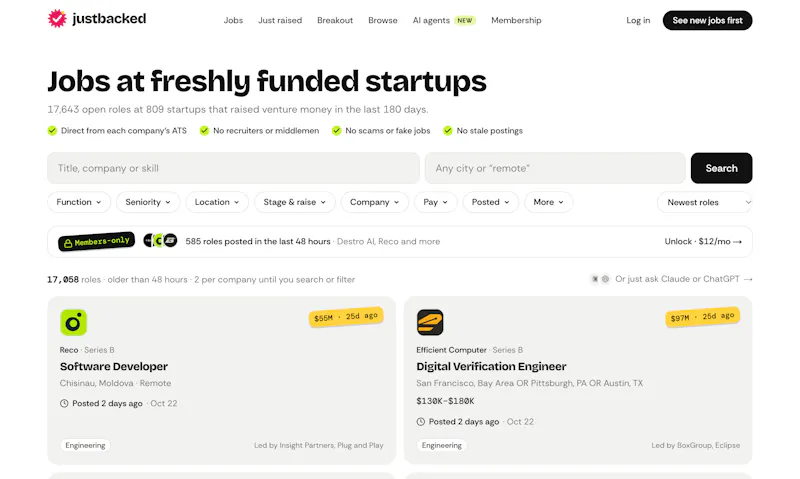Image resolution: width=800 pixels, height=479 pixels.
Task: Click the Claude and ChatGPT icons
Action: (600, 279)
